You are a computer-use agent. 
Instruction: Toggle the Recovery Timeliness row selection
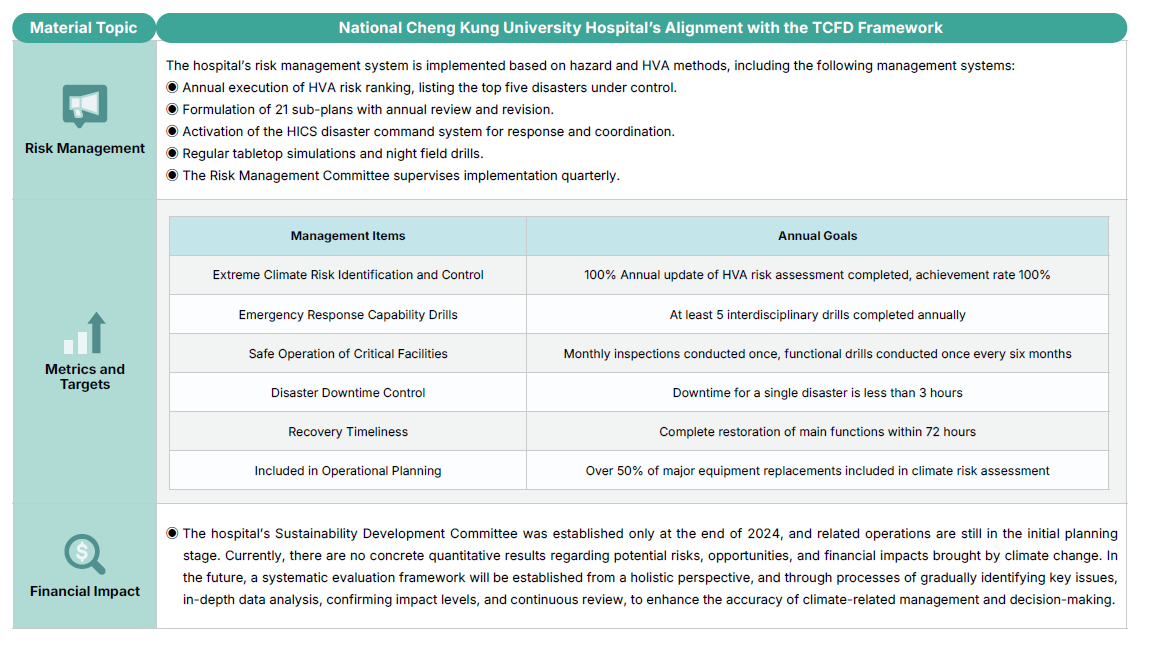(x=348, y=431)
